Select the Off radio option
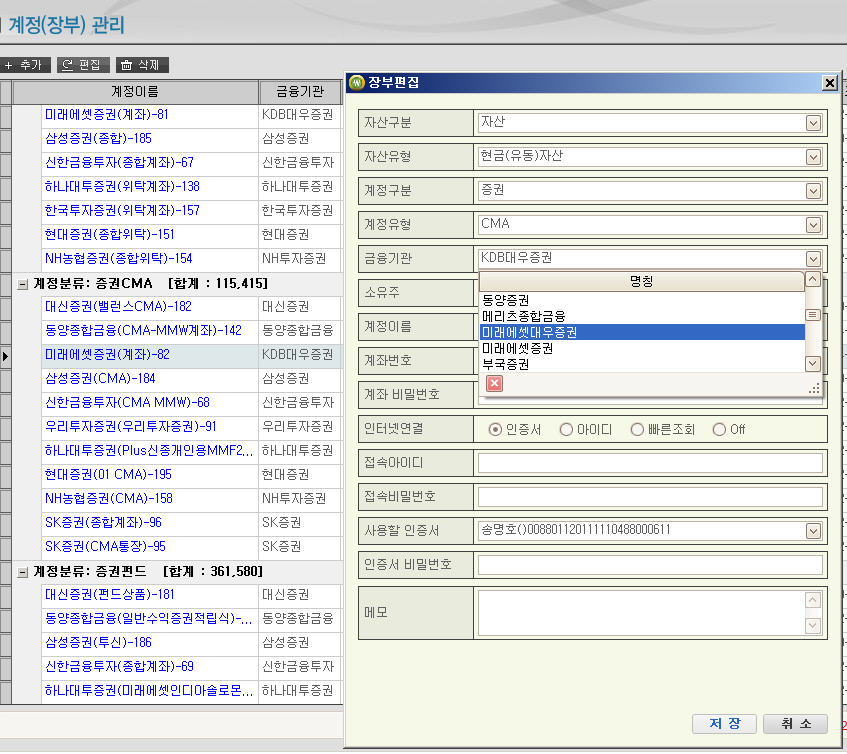847x754 pixels. point(719,429)
